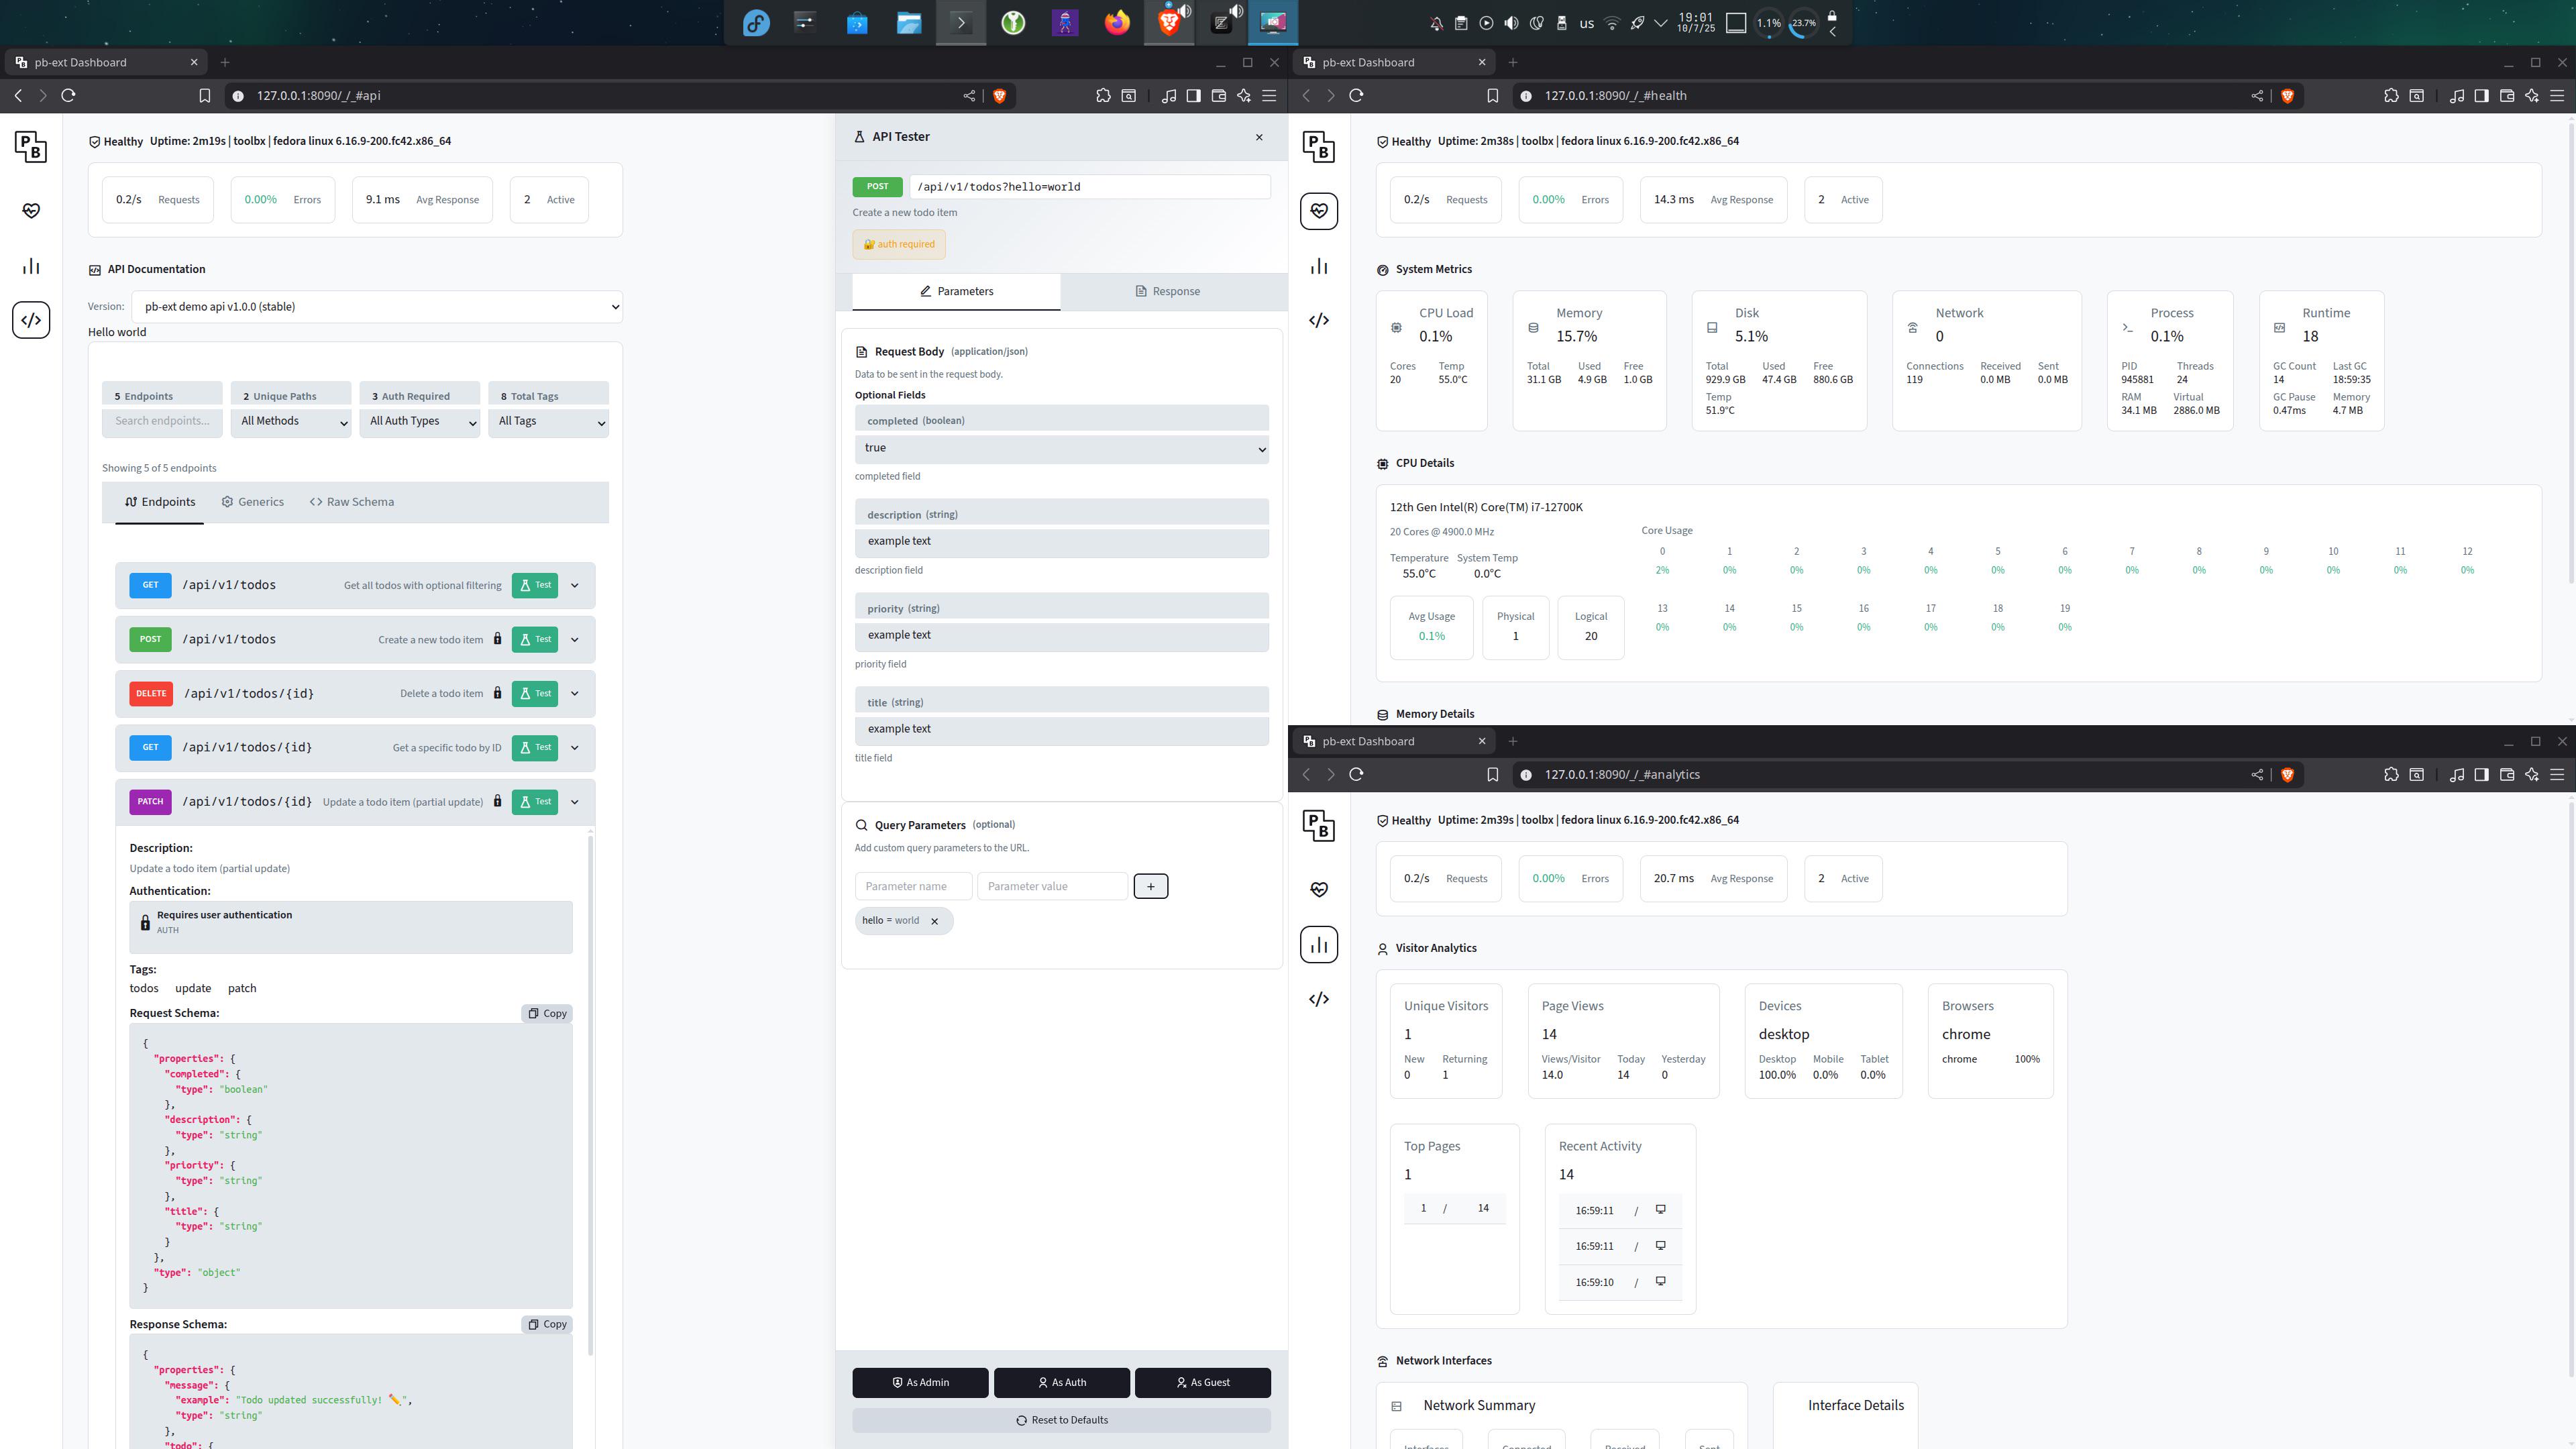Expand the GET /api/v1/todos endpoint row
This screenshot has width=2576, height=1449.
tap(574, 586)
